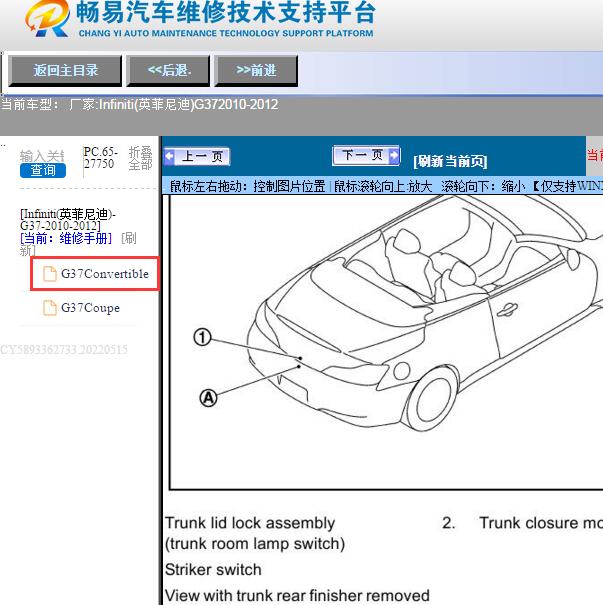Select PC.65-27750 text entry
This screenshot has height=605, width=603.
(100, 157)
